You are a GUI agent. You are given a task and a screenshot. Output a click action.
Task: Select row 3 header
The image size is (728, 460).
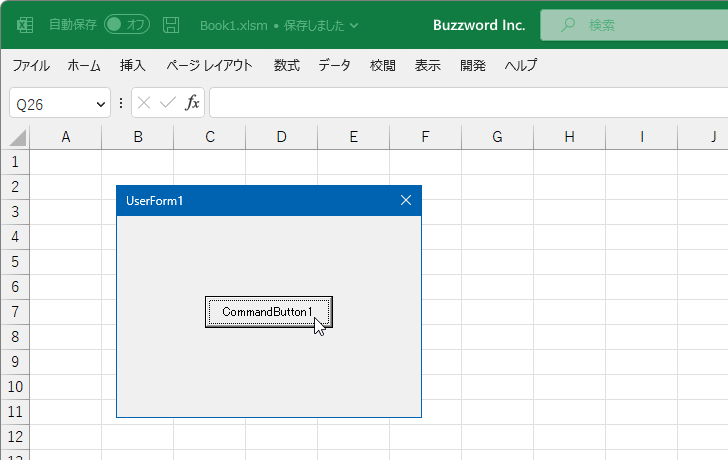pyautogui.click(x=15, y=212)
